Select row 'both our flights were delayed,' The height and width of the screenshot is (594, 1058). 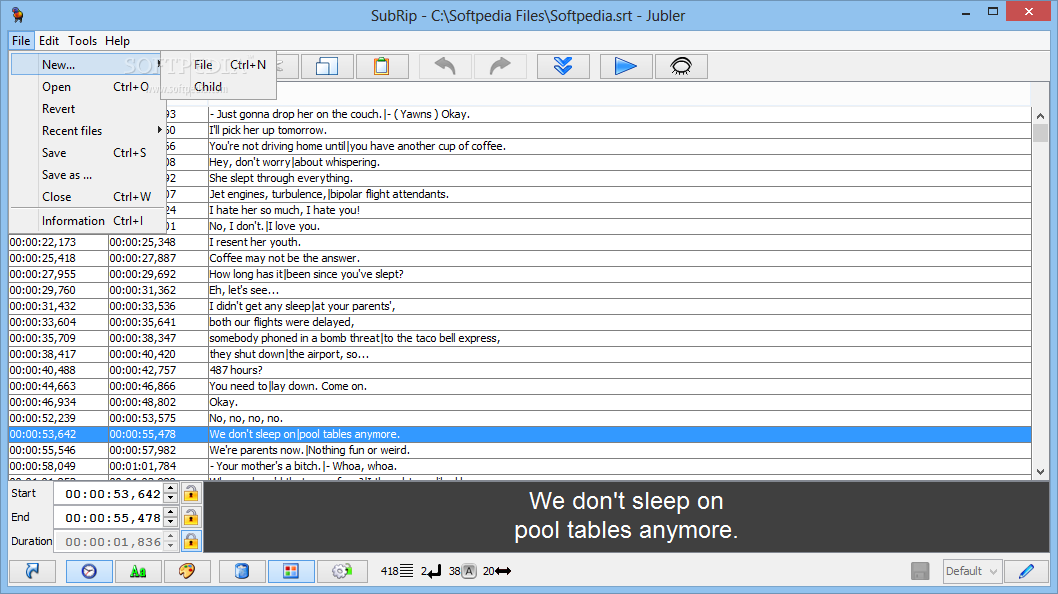click(x=520, y=322)
